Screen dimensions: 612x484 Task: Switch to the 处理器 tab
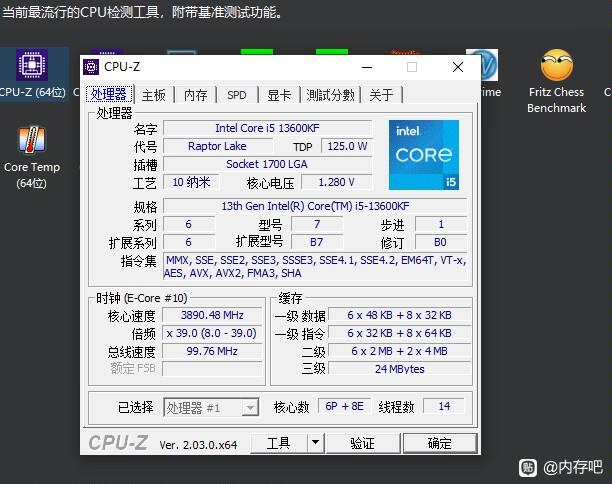109,94
